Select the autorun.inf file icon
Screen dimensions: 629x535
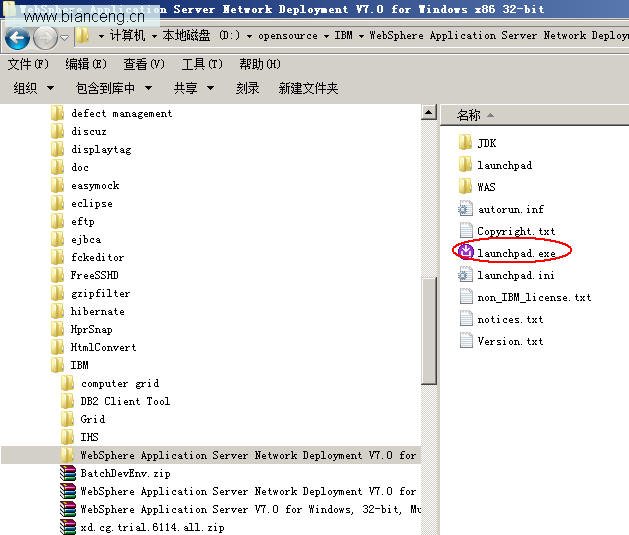tap(465, 209)
